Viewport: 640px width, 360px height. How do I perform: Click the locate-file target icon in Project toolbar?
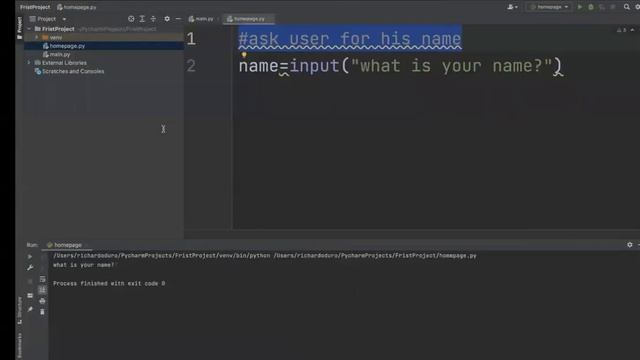coord(131,19)
